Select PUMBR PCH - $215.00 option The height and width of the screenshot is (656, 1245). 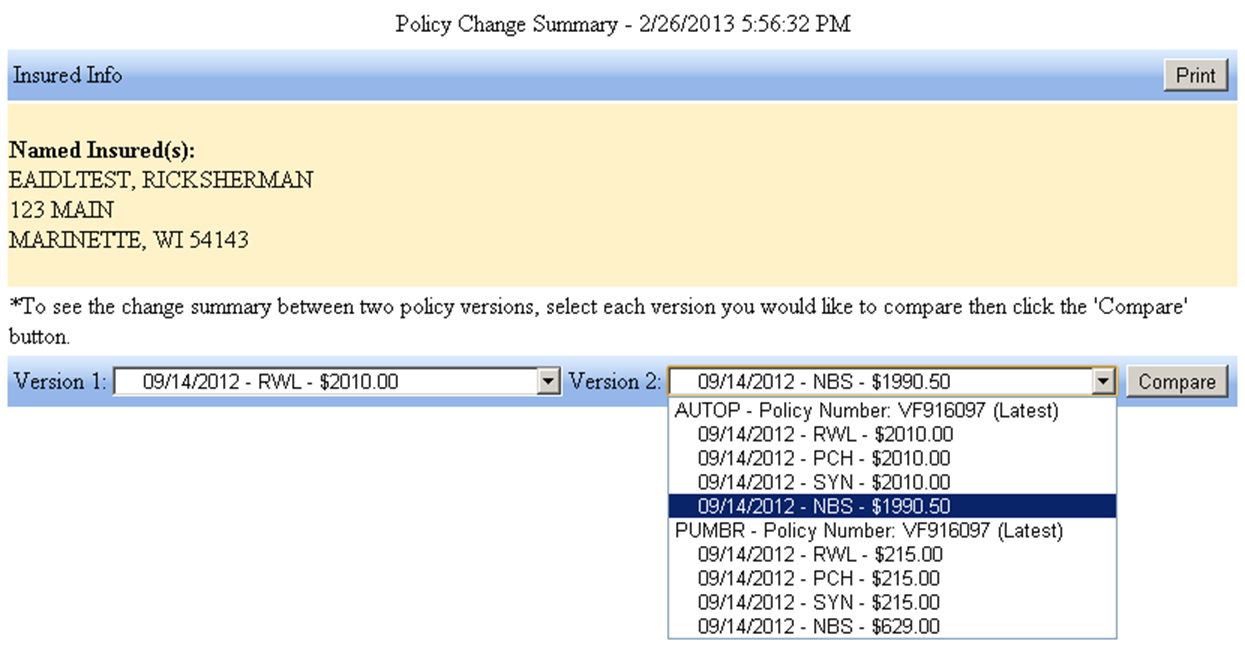[x=892, y=578]
